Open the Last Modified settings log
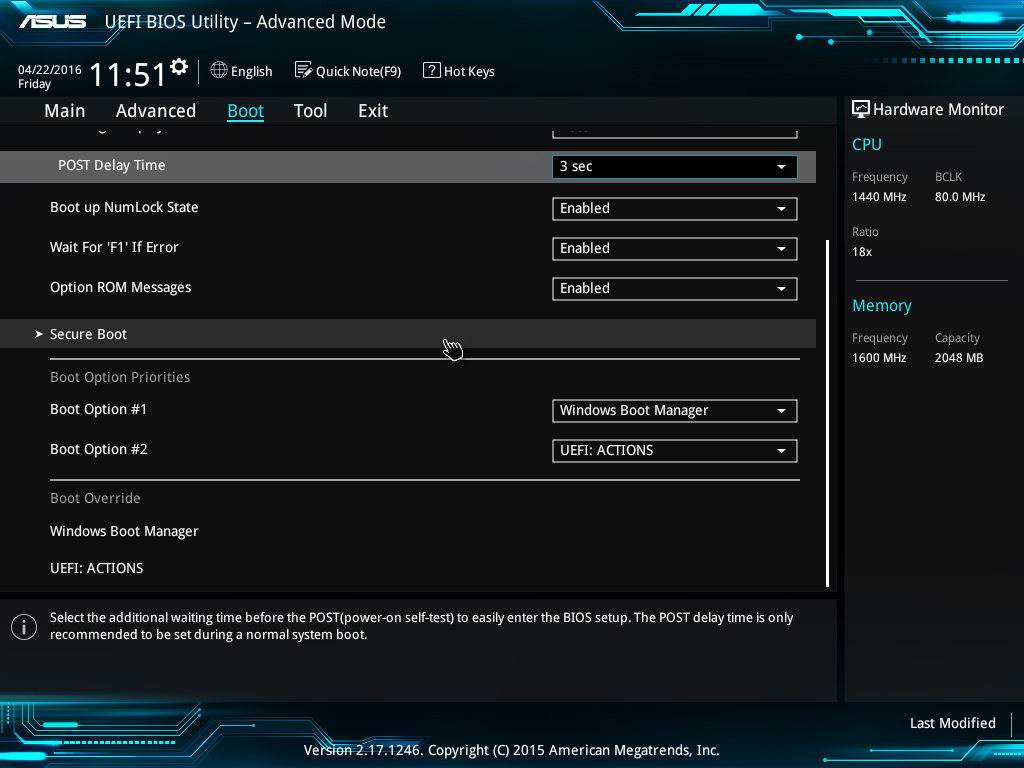This screenshot has width=1024, height=768. coord(953,723)
